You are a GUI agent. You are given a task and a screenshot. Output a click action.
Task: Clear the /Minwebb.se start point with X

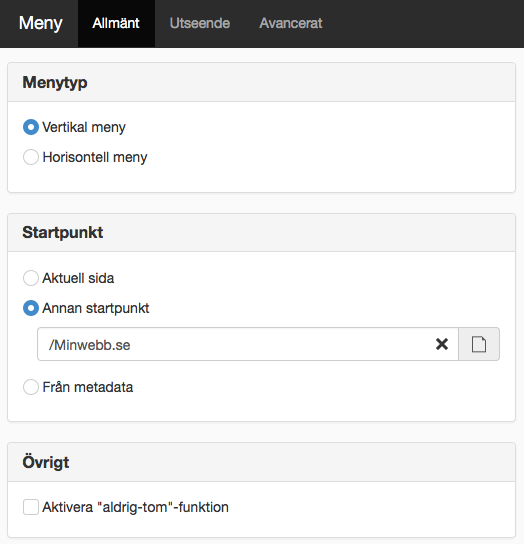(x=442, y=344)
